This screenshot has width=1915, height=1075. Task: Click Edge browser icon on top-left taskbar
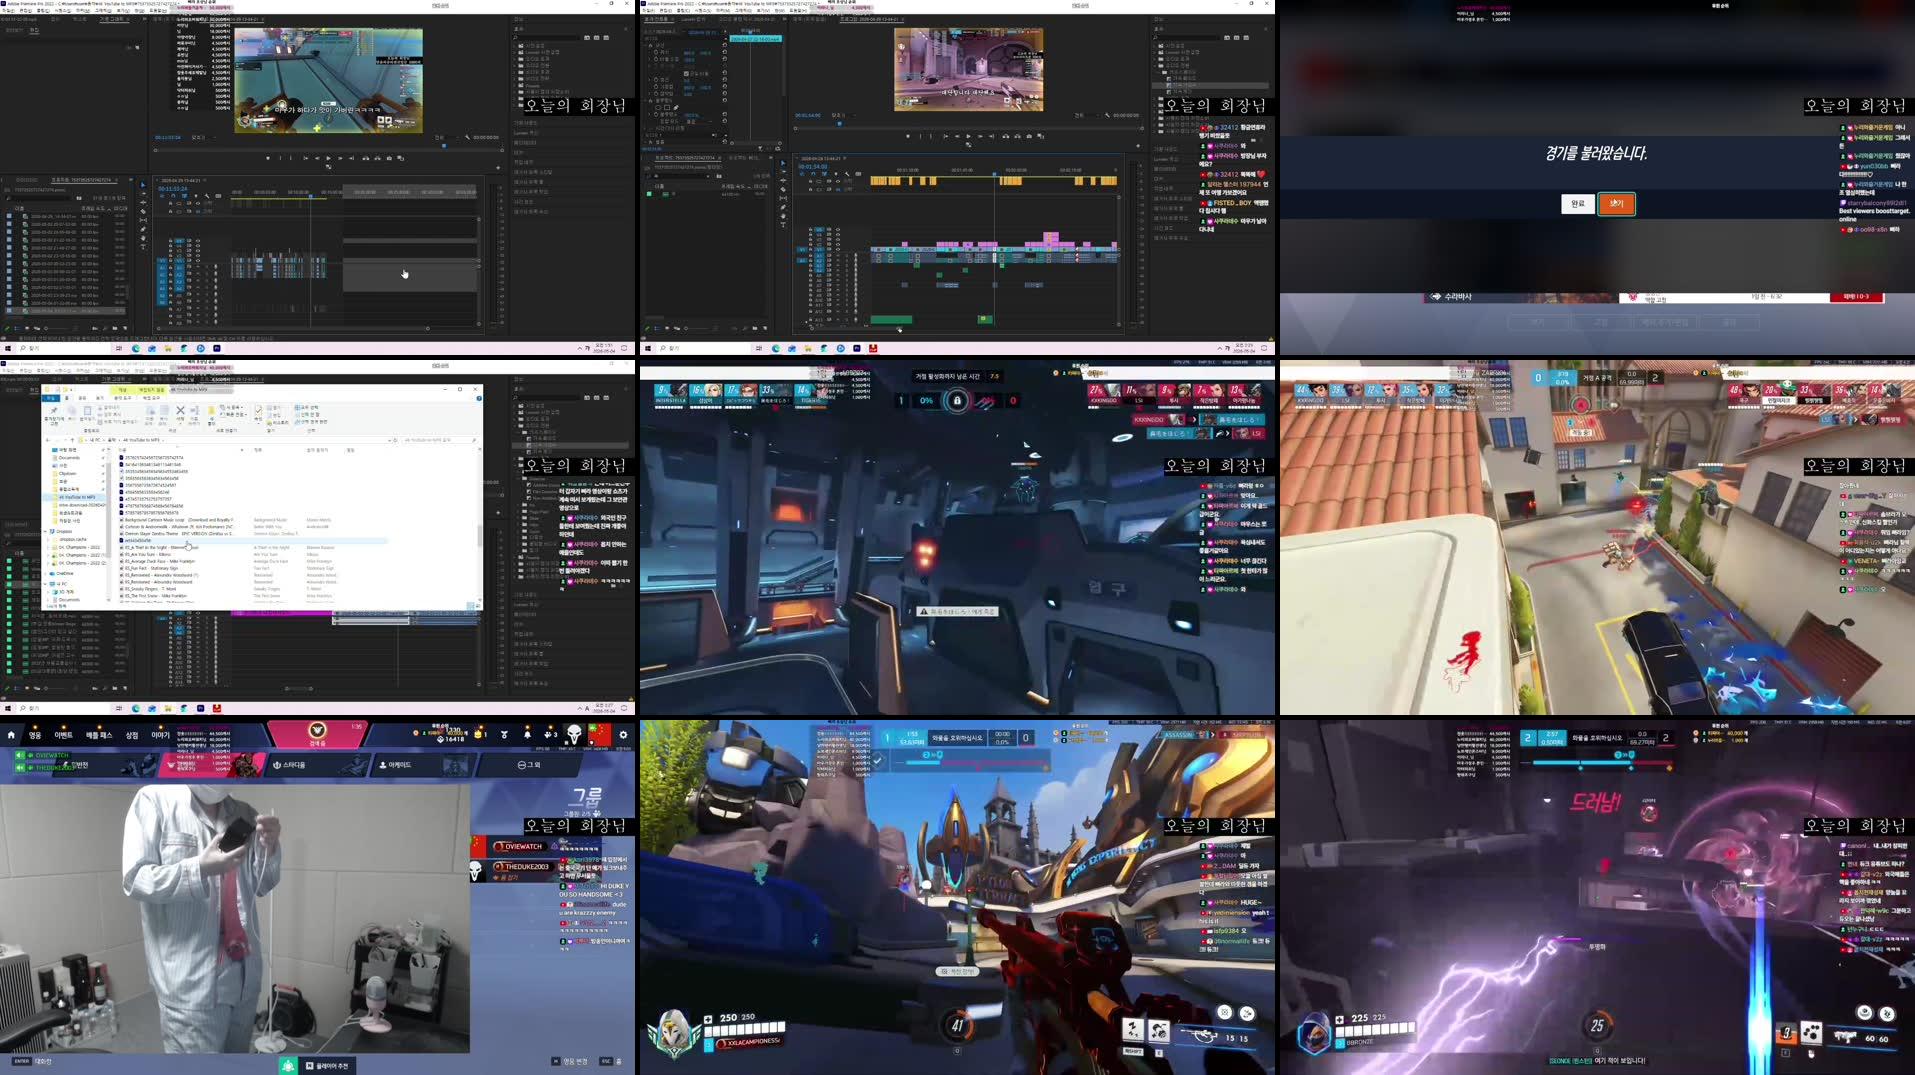tap(136, 348)
